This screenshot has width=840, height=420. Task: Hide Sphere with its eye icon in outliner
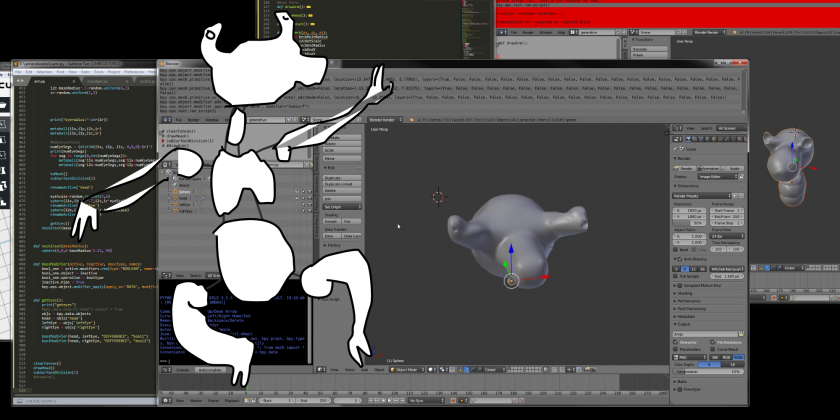click(297, 192)
